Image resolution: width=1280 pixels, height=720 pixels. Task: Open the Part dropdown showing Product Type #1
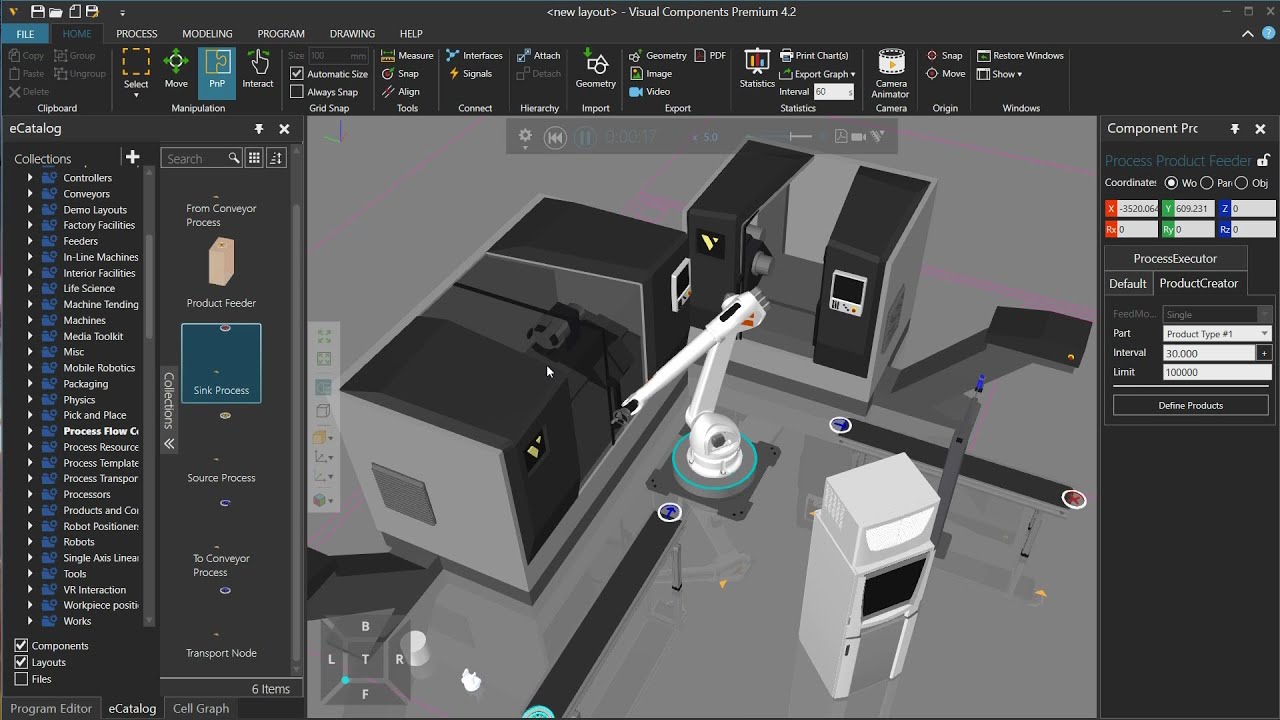click(x=1217, y=334)
